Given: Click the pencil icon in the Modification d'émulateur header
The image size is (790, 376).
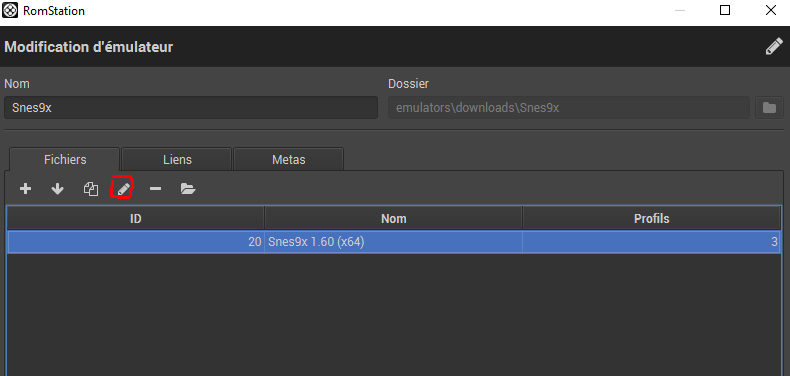Looking at the screenshot, I should [x=773, y=47].
